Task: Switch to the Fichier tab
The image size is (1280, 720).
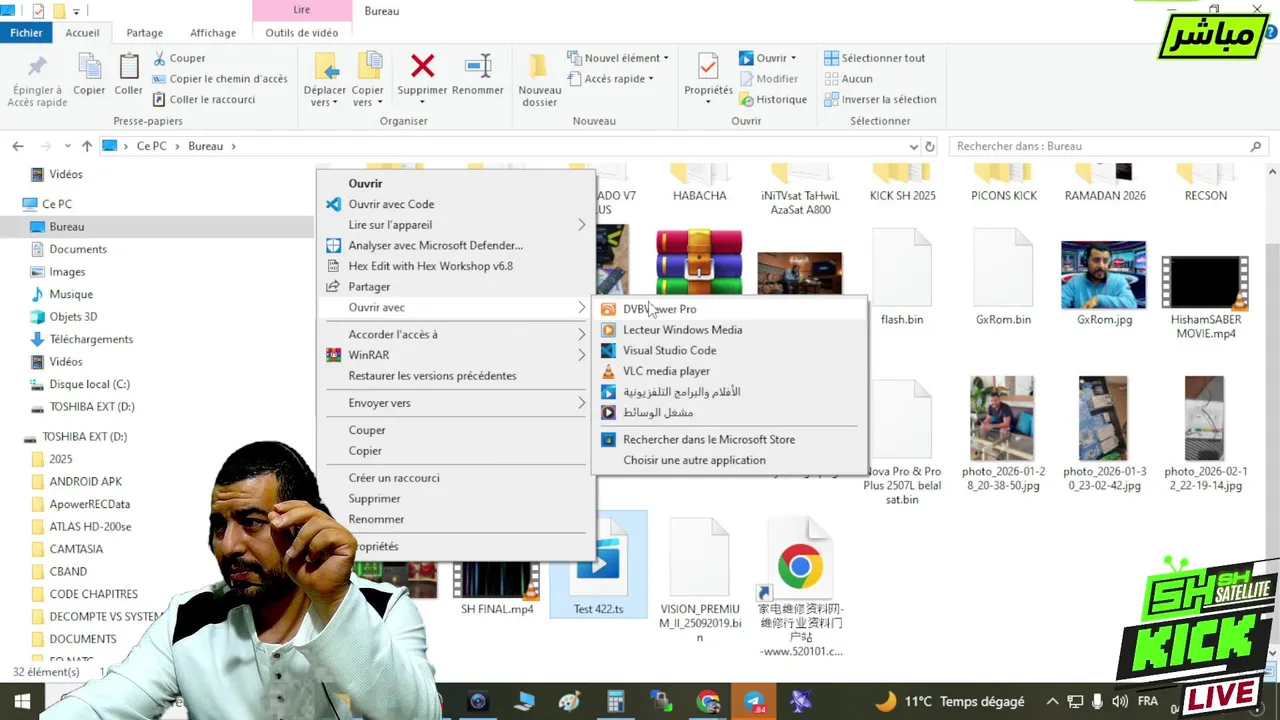Action: [x=26, y=33]
